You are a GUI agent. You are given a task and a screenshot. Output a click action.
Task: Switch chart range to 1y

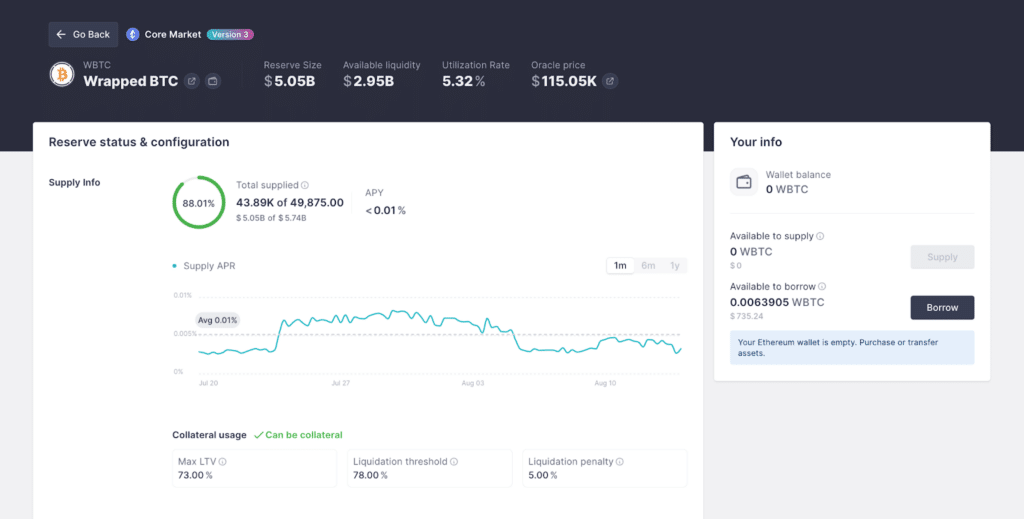coord(675,266)
